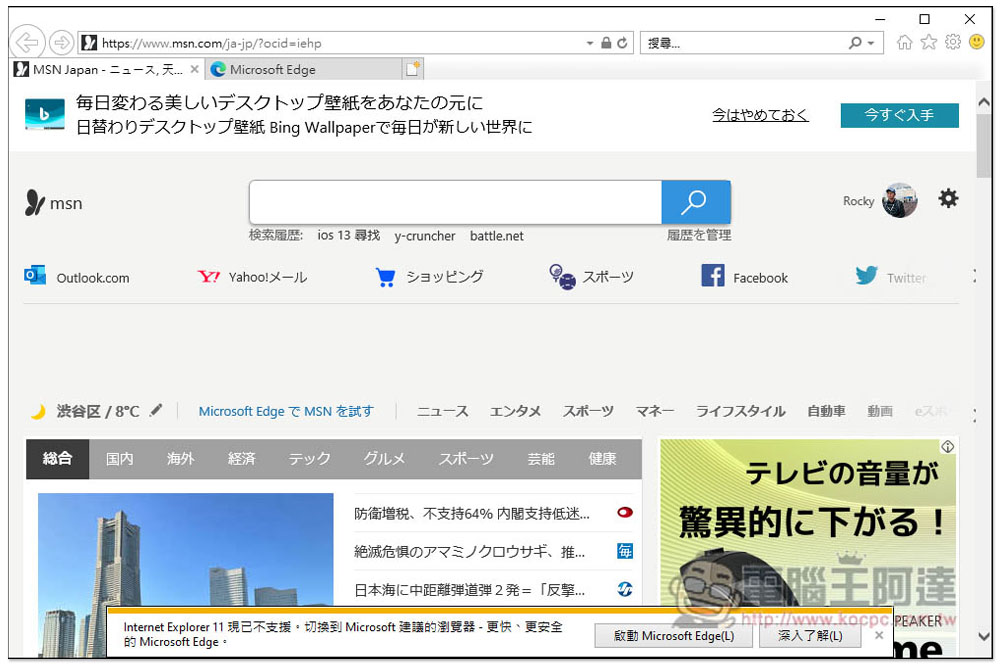Screen dimensions: 1000x666
Task: Open the Facebook shortcut
Action: pyautogui.click(x=744, y=277)
